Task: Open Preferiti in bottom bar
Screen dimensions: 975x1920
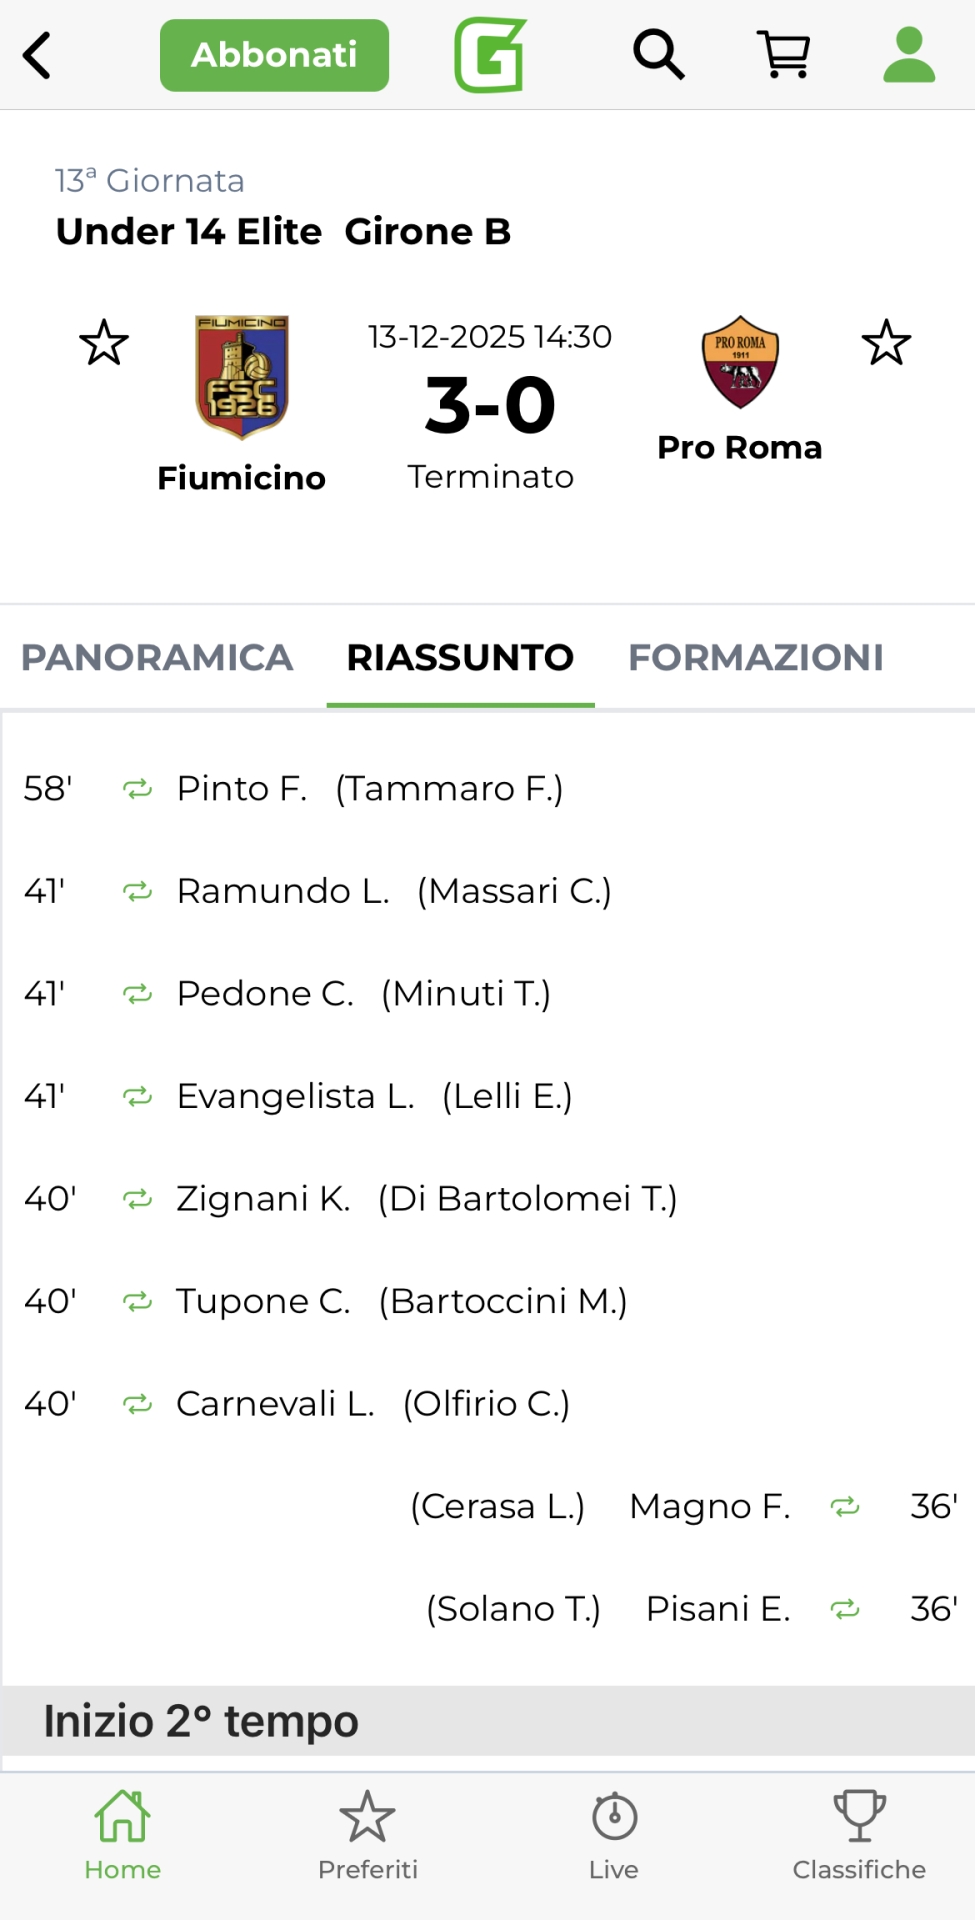Action: (368, 1835)
